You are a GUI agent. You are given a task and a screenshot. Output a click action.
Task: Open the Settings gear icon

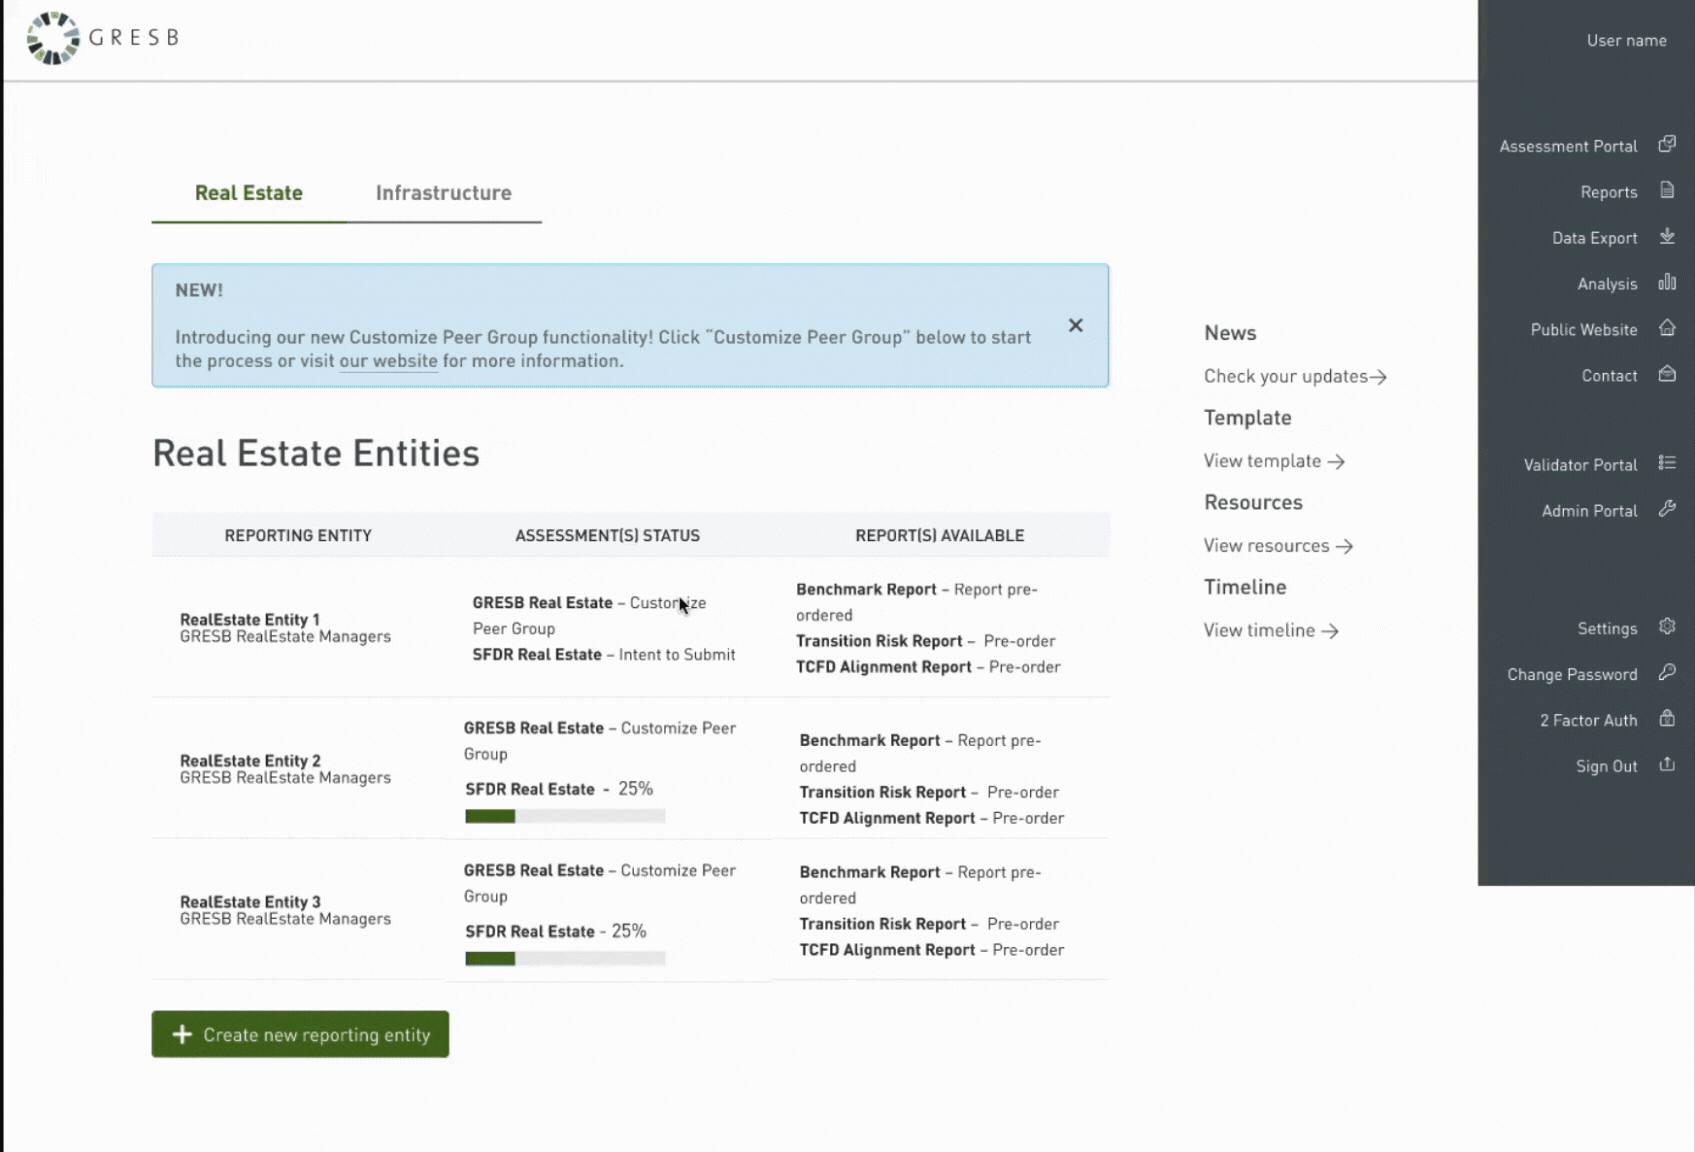point(1666,627)
